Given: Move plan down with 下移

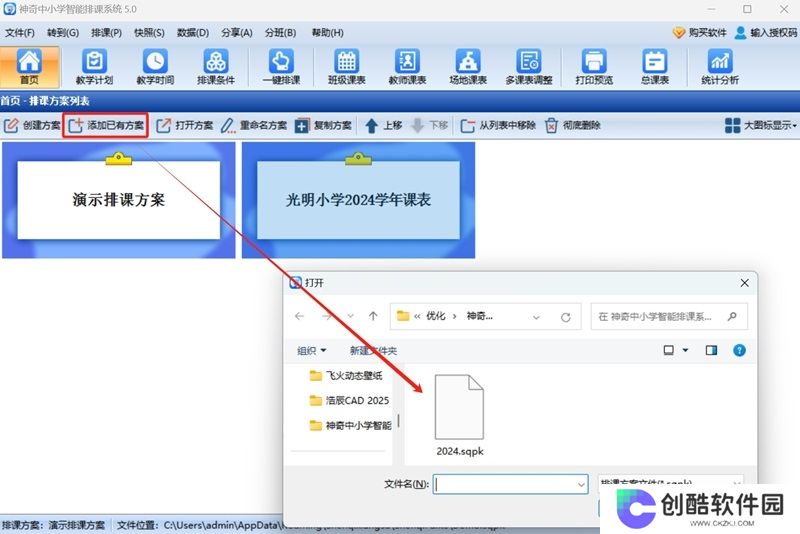Looking at the screenshot, I should [x=430, y=125].
